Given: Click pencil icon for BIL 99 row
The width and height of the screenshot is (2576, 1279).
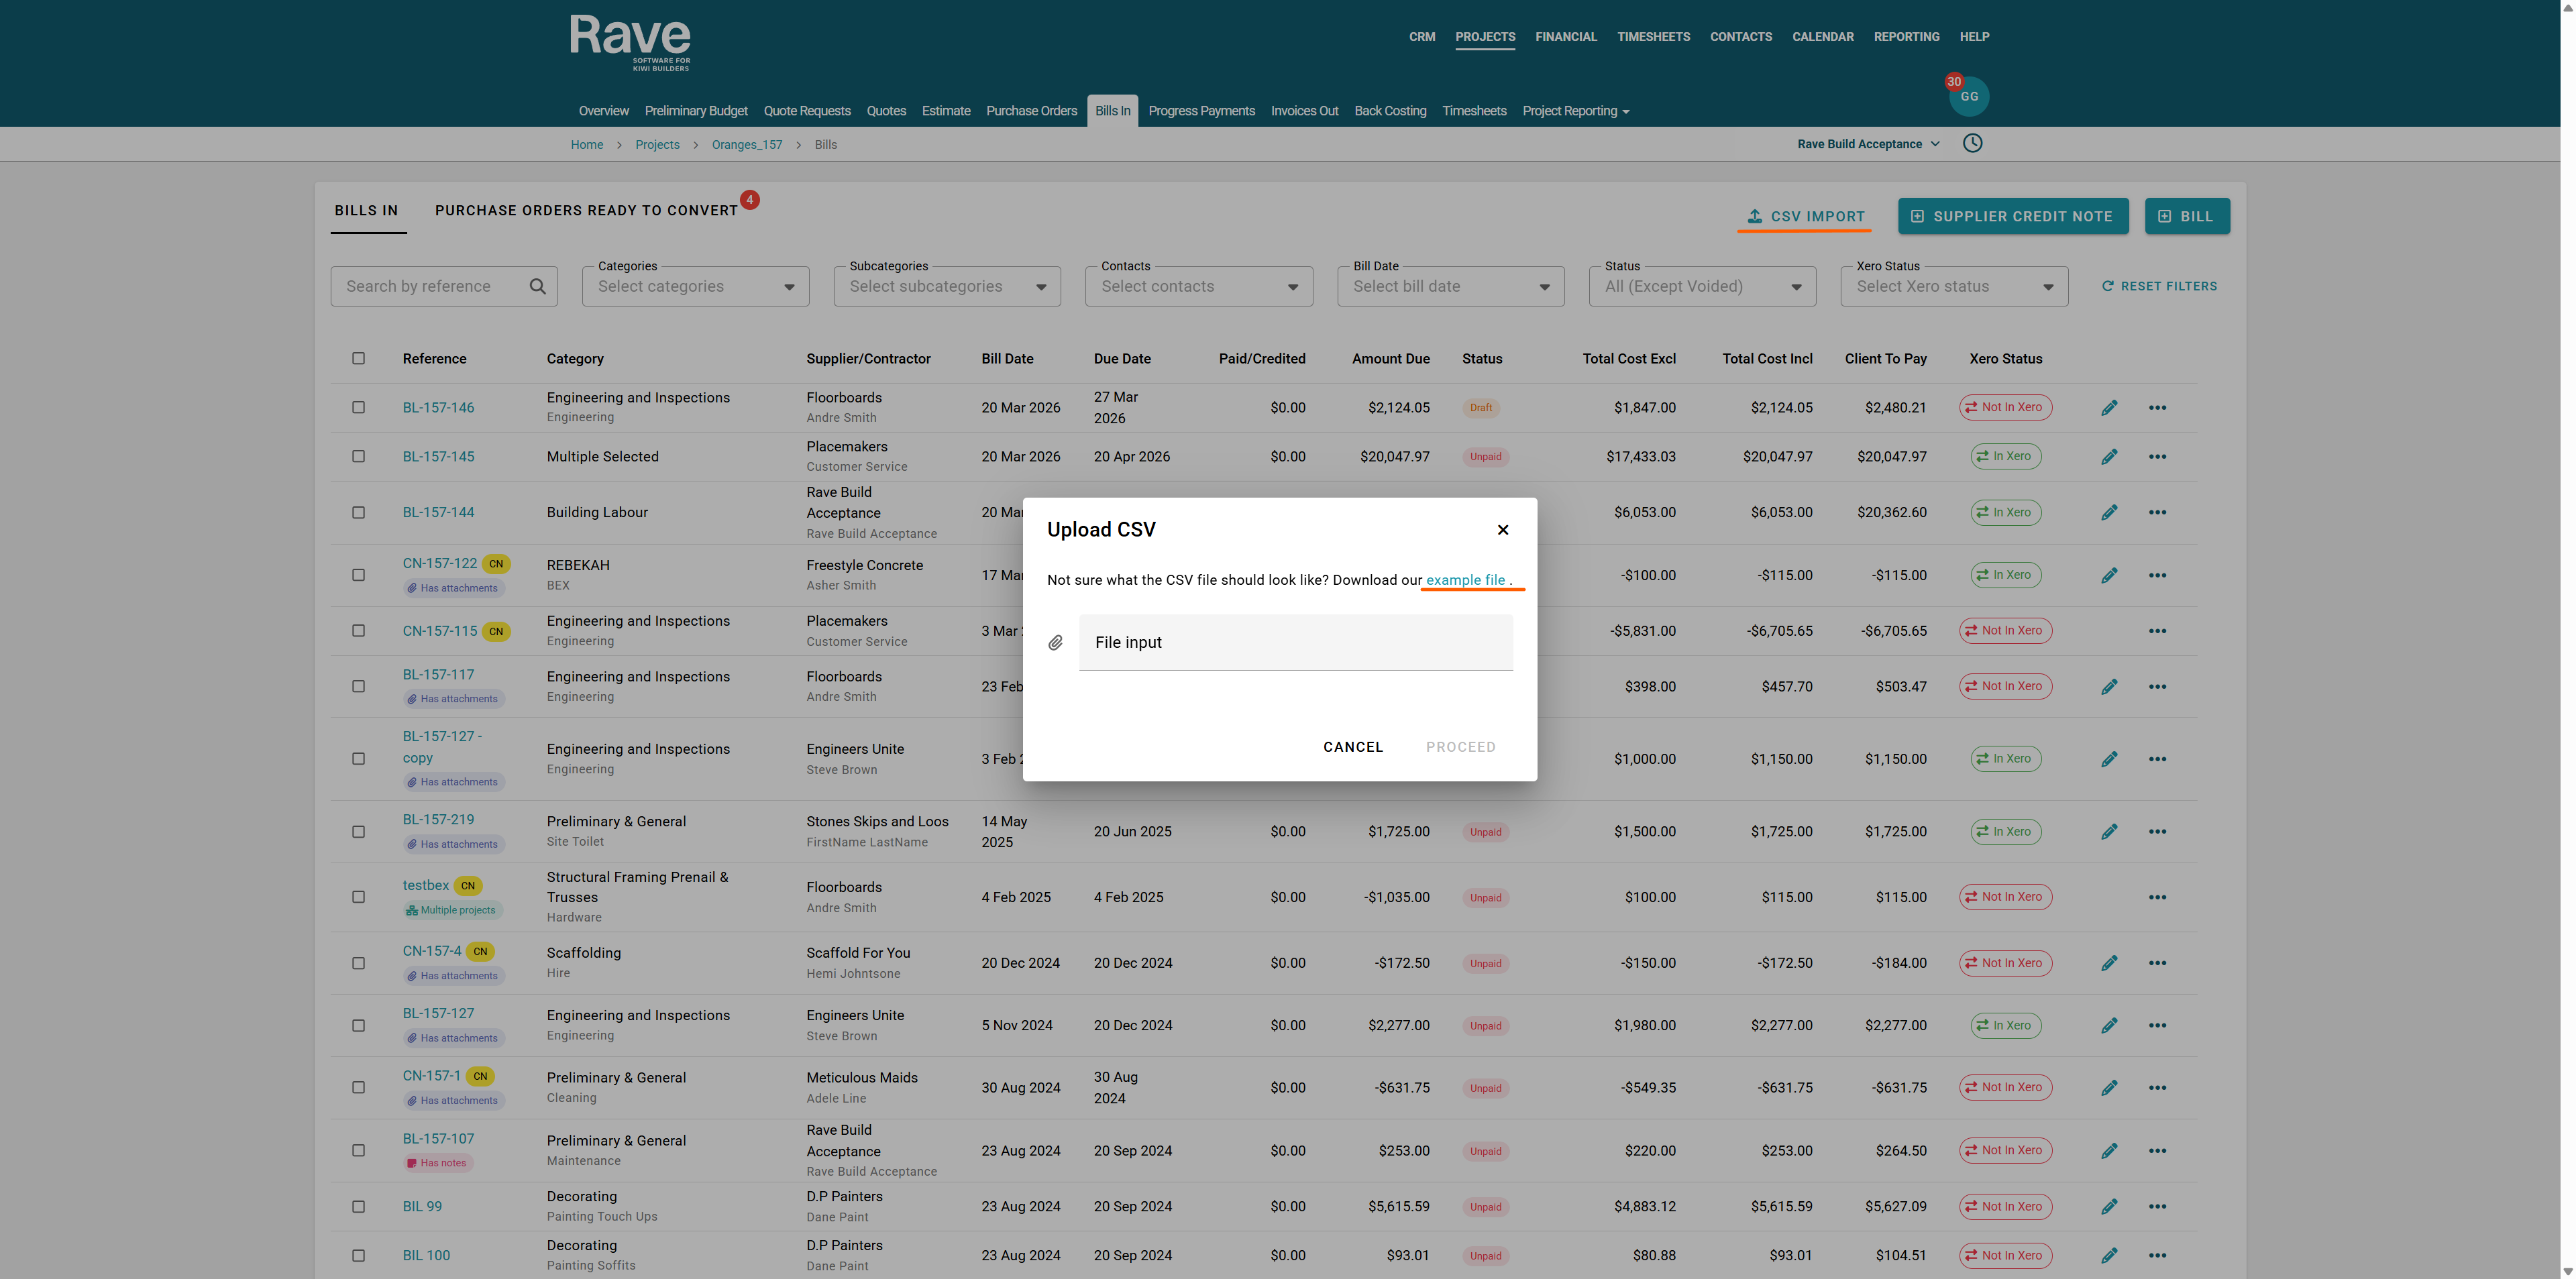Looking at the screenshot, I should click(2109, 1207).
